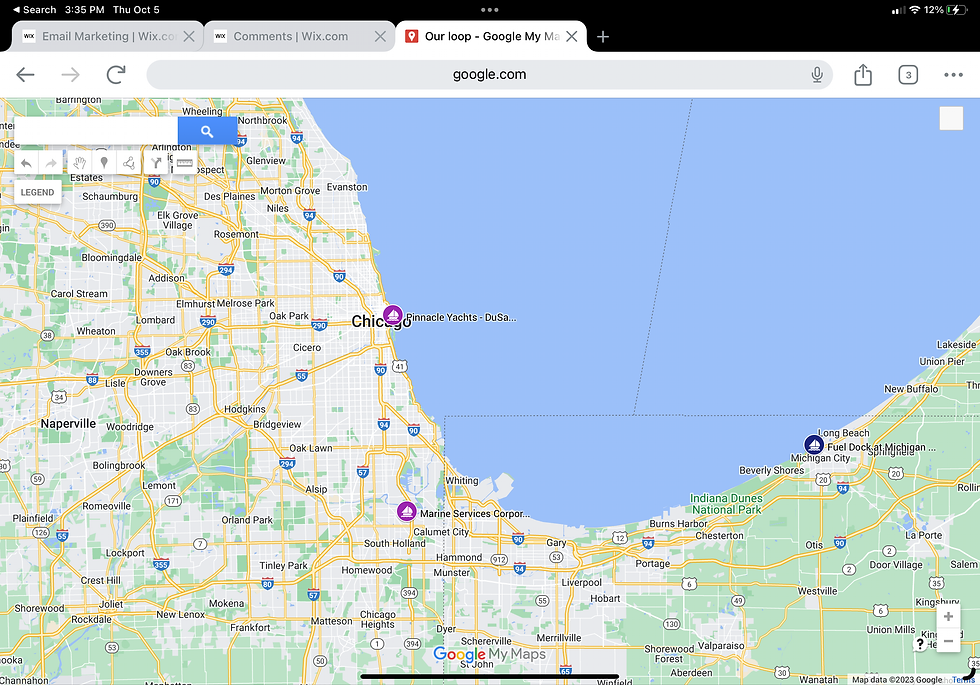Click the Orland Park label
This screenshot has height=685, width=980.
click(x=247, y=520)
